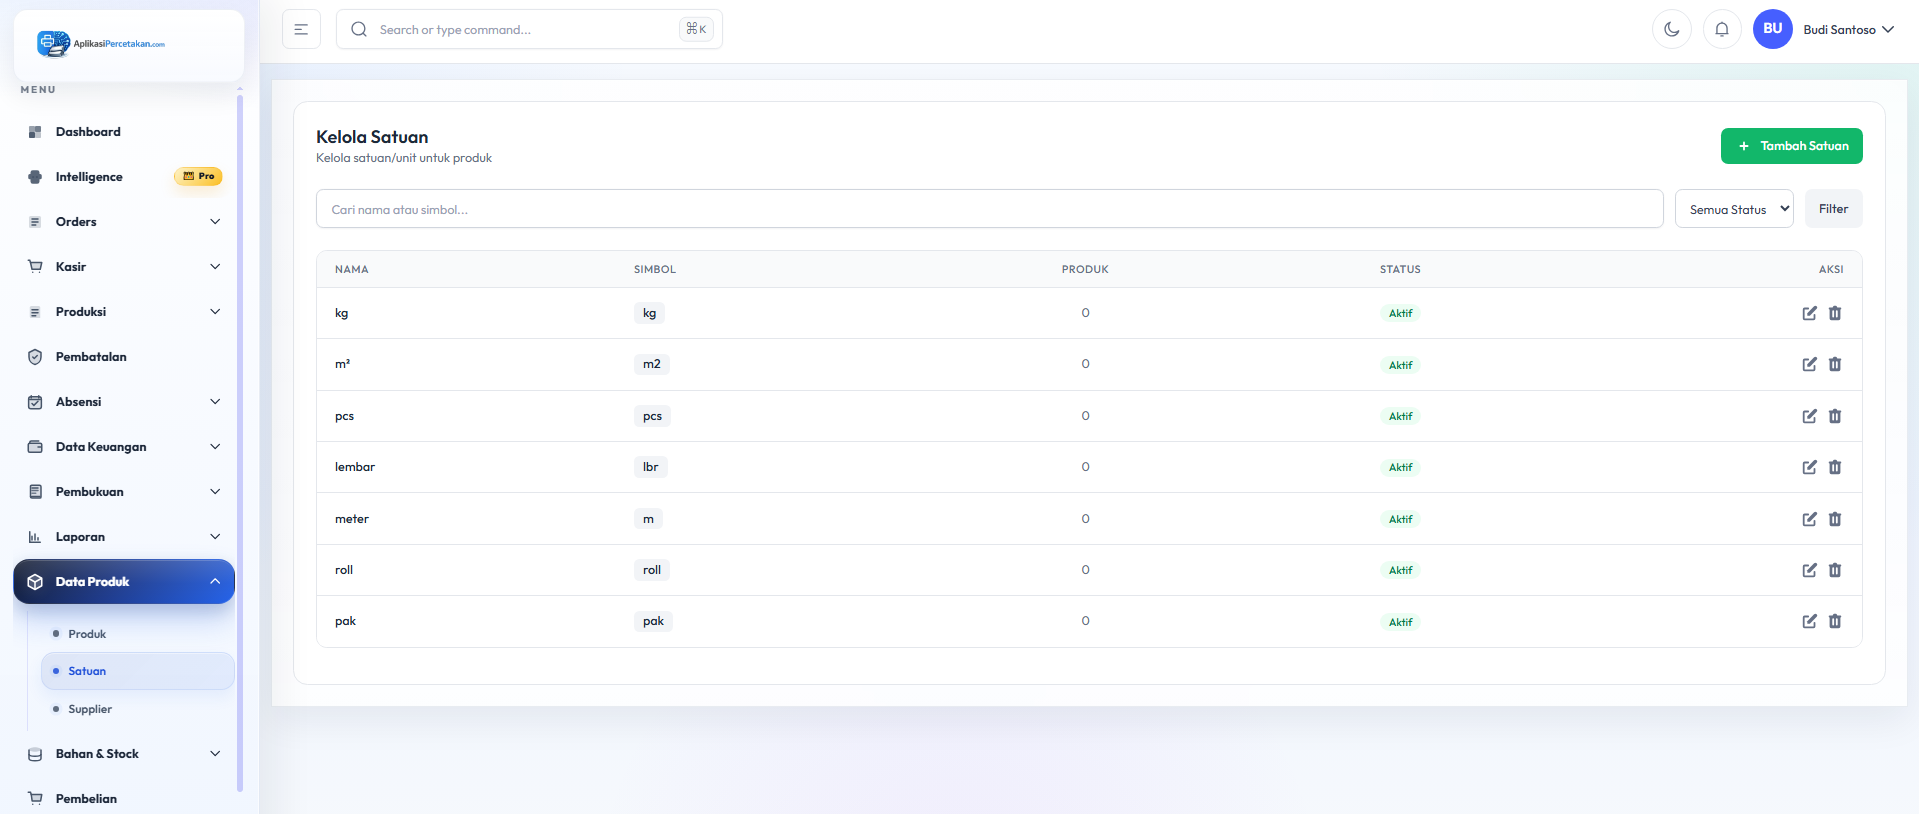This screenshot has height=814, width=1919.
Task: Click the meter name cell
Action: click(x=352, y=519)
